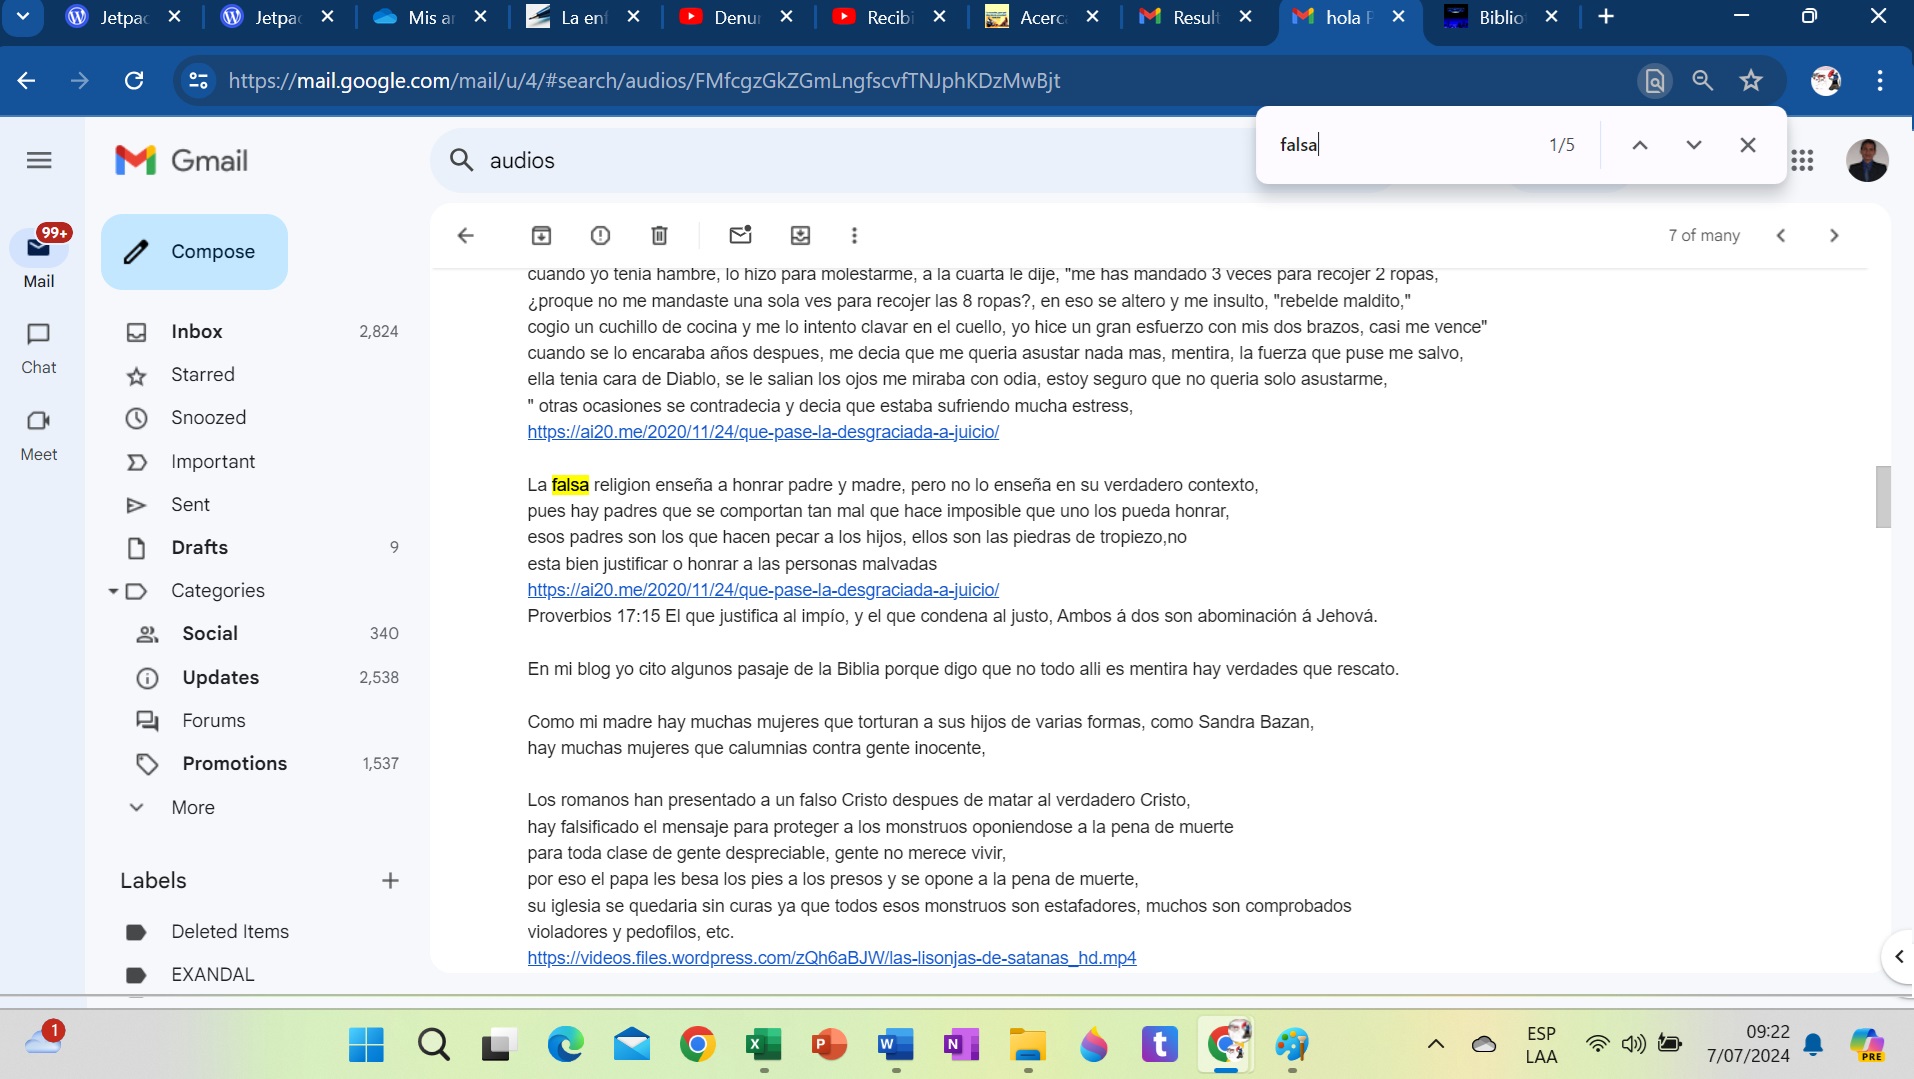1914x1079 pixels.
Task: Open the Inbox folder
Action: pos(197,331)
